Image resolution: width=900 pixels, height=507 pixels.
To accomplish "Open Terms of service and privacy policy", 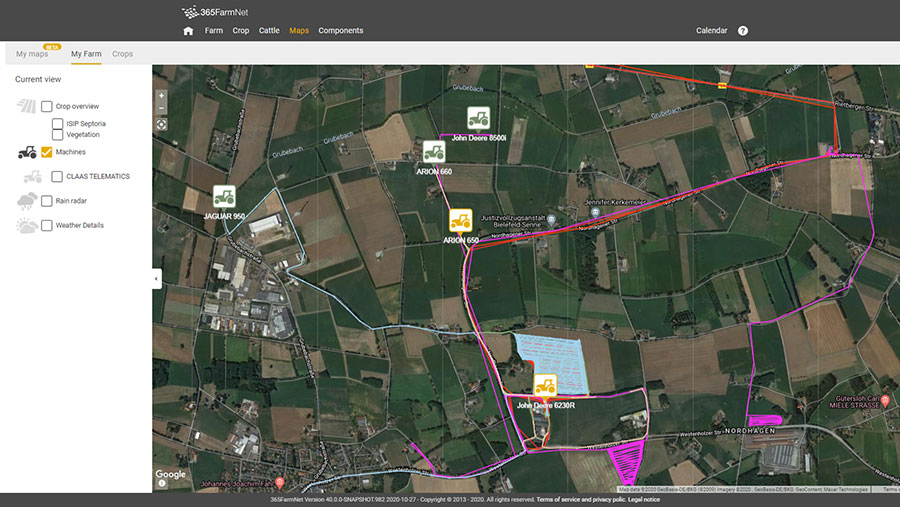I will (581, 500).
